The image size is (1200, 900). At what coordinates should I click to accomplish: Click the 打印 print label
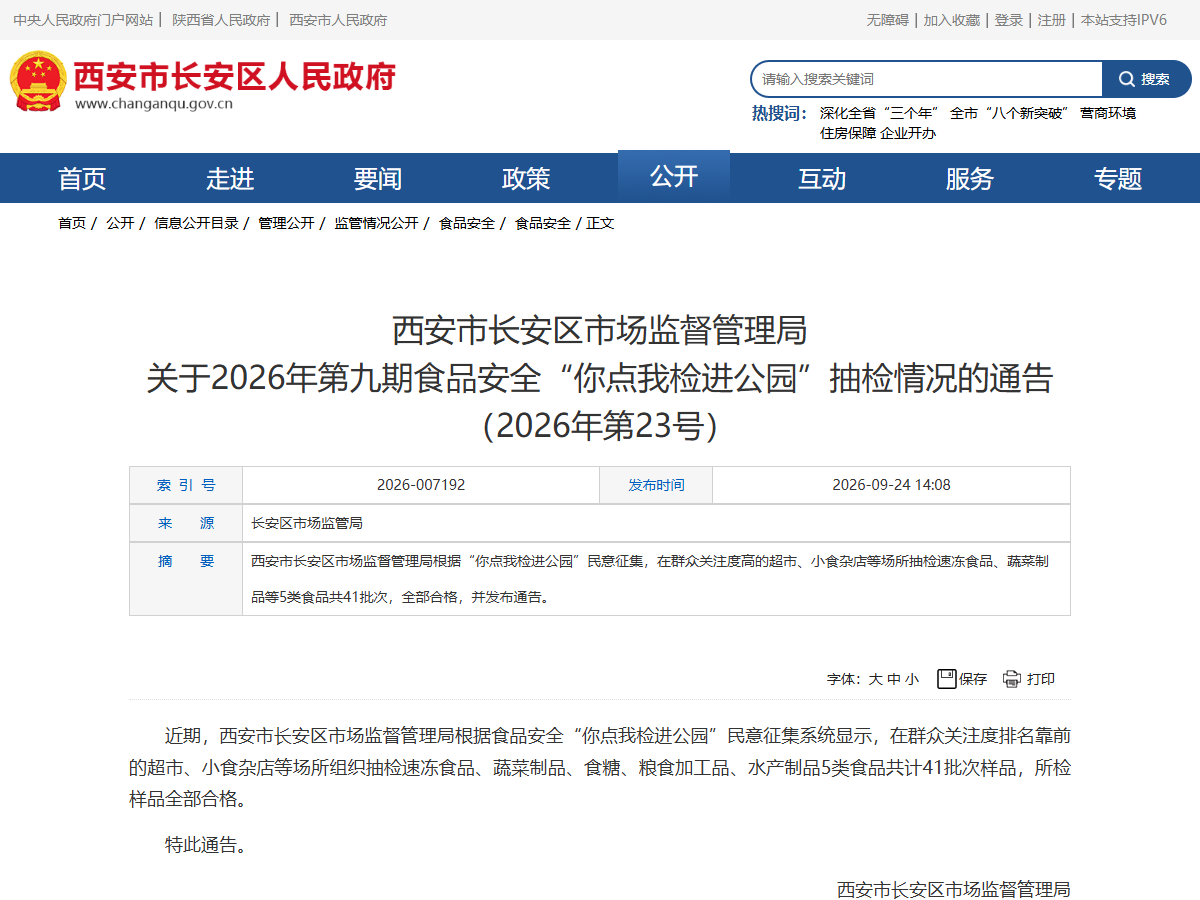click(1041, 679)
